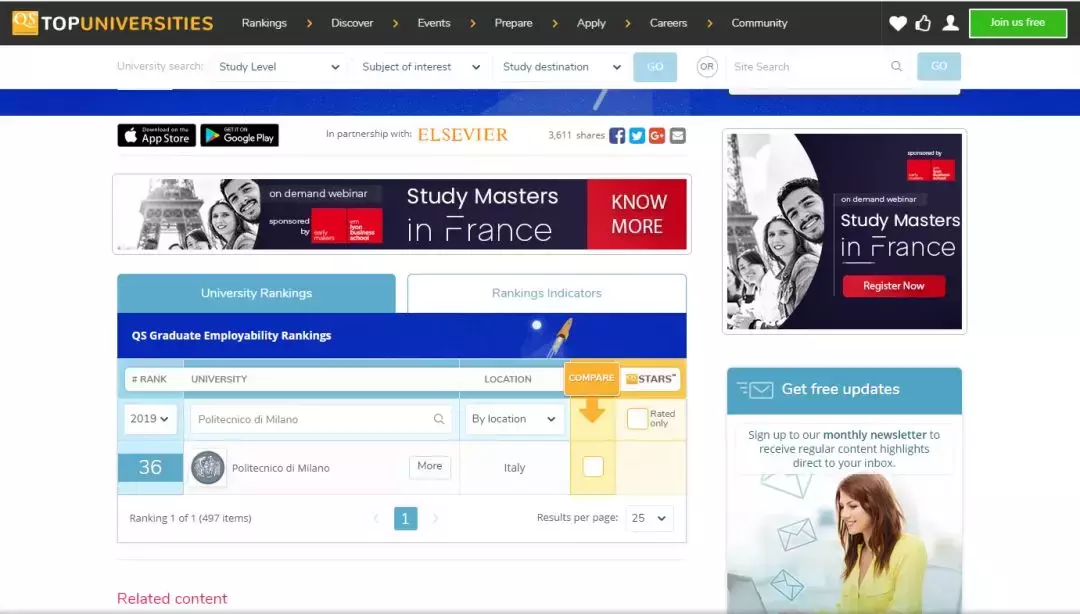Screen dimensions: 1080x614
Task: Share on Facebook icon
Action: pos(617,136)
